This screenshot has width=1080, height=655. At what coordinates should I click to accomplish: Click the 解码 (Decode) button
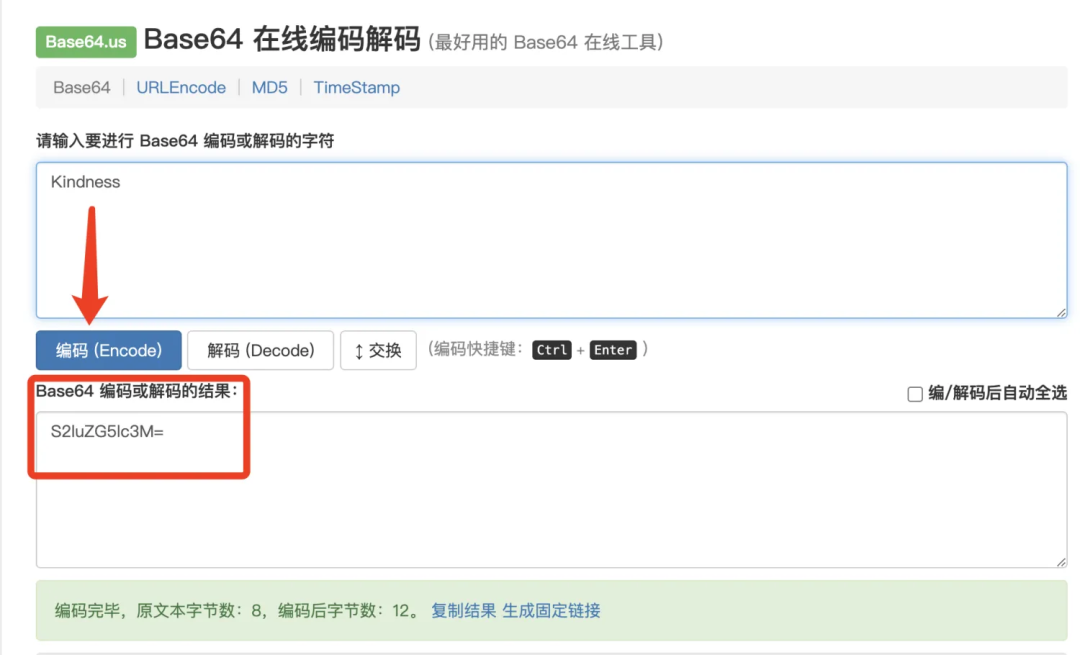click(260, 351)
